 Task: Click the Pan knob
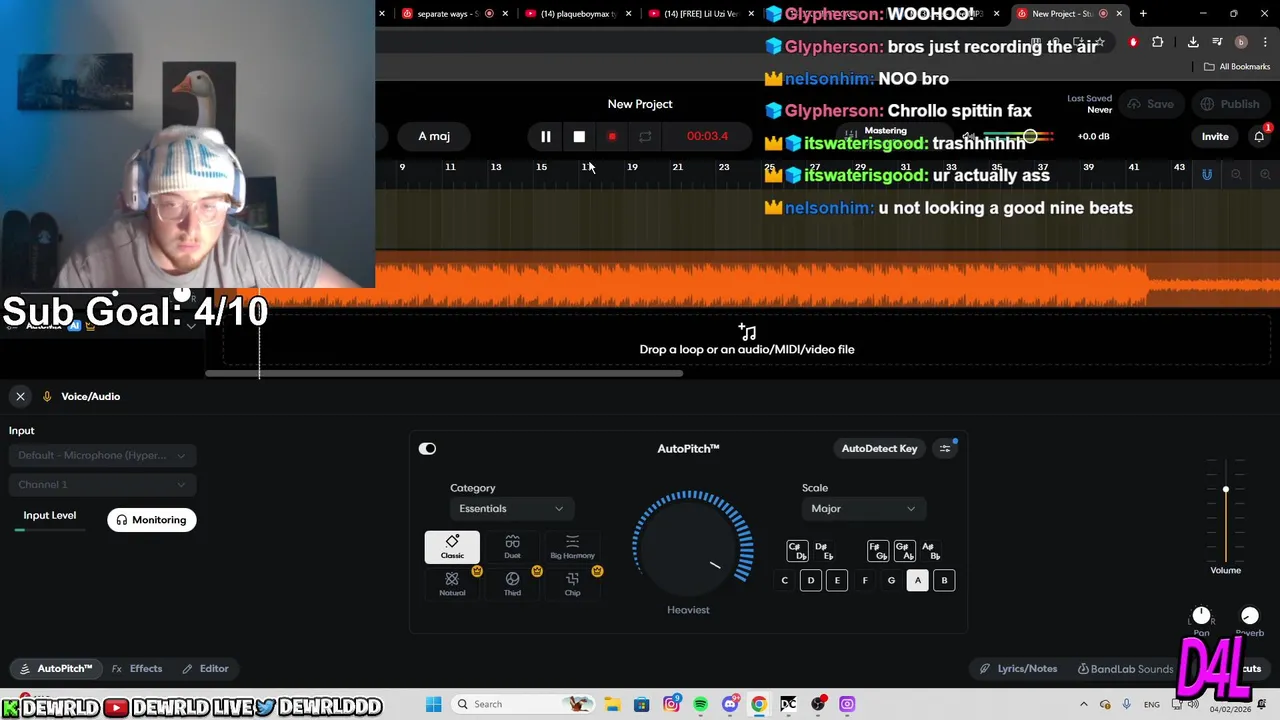point(1201,616)
